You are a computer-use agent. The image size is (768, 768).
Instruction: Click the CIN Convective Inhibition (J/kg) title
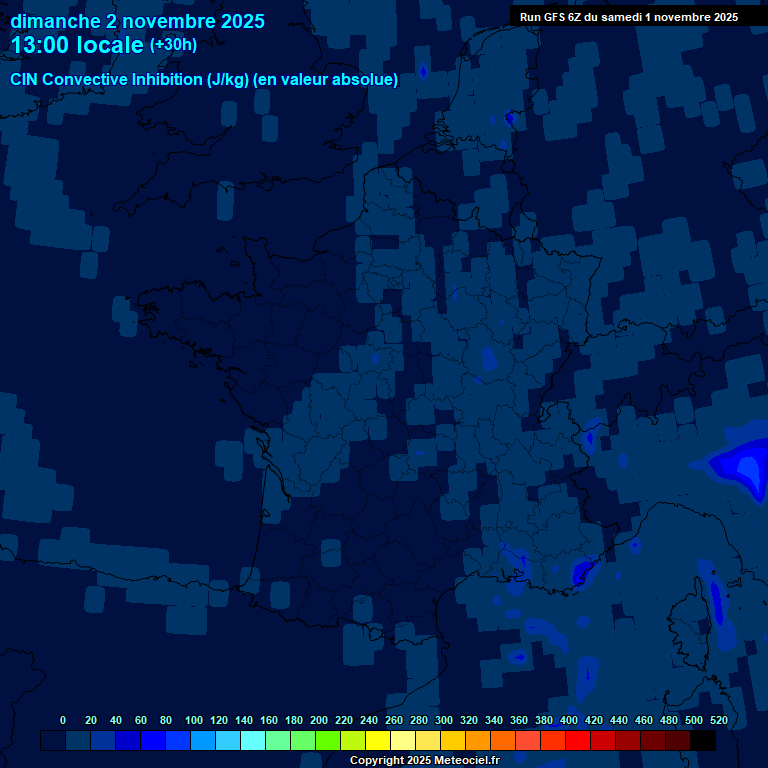point(129,80)
